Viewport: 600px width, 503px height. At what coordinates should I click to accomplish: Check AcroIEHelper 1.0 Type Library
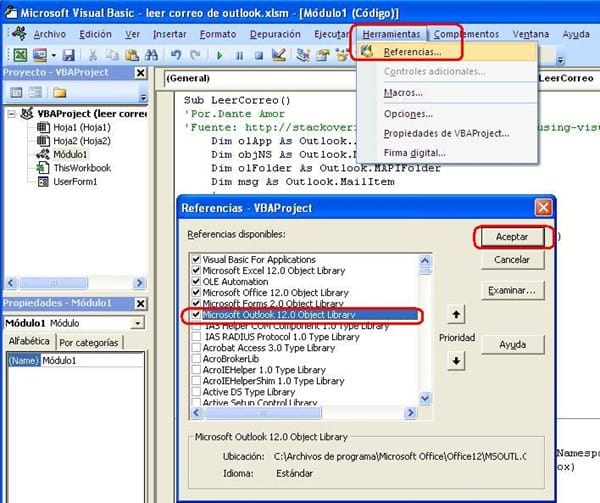(196, 370)
